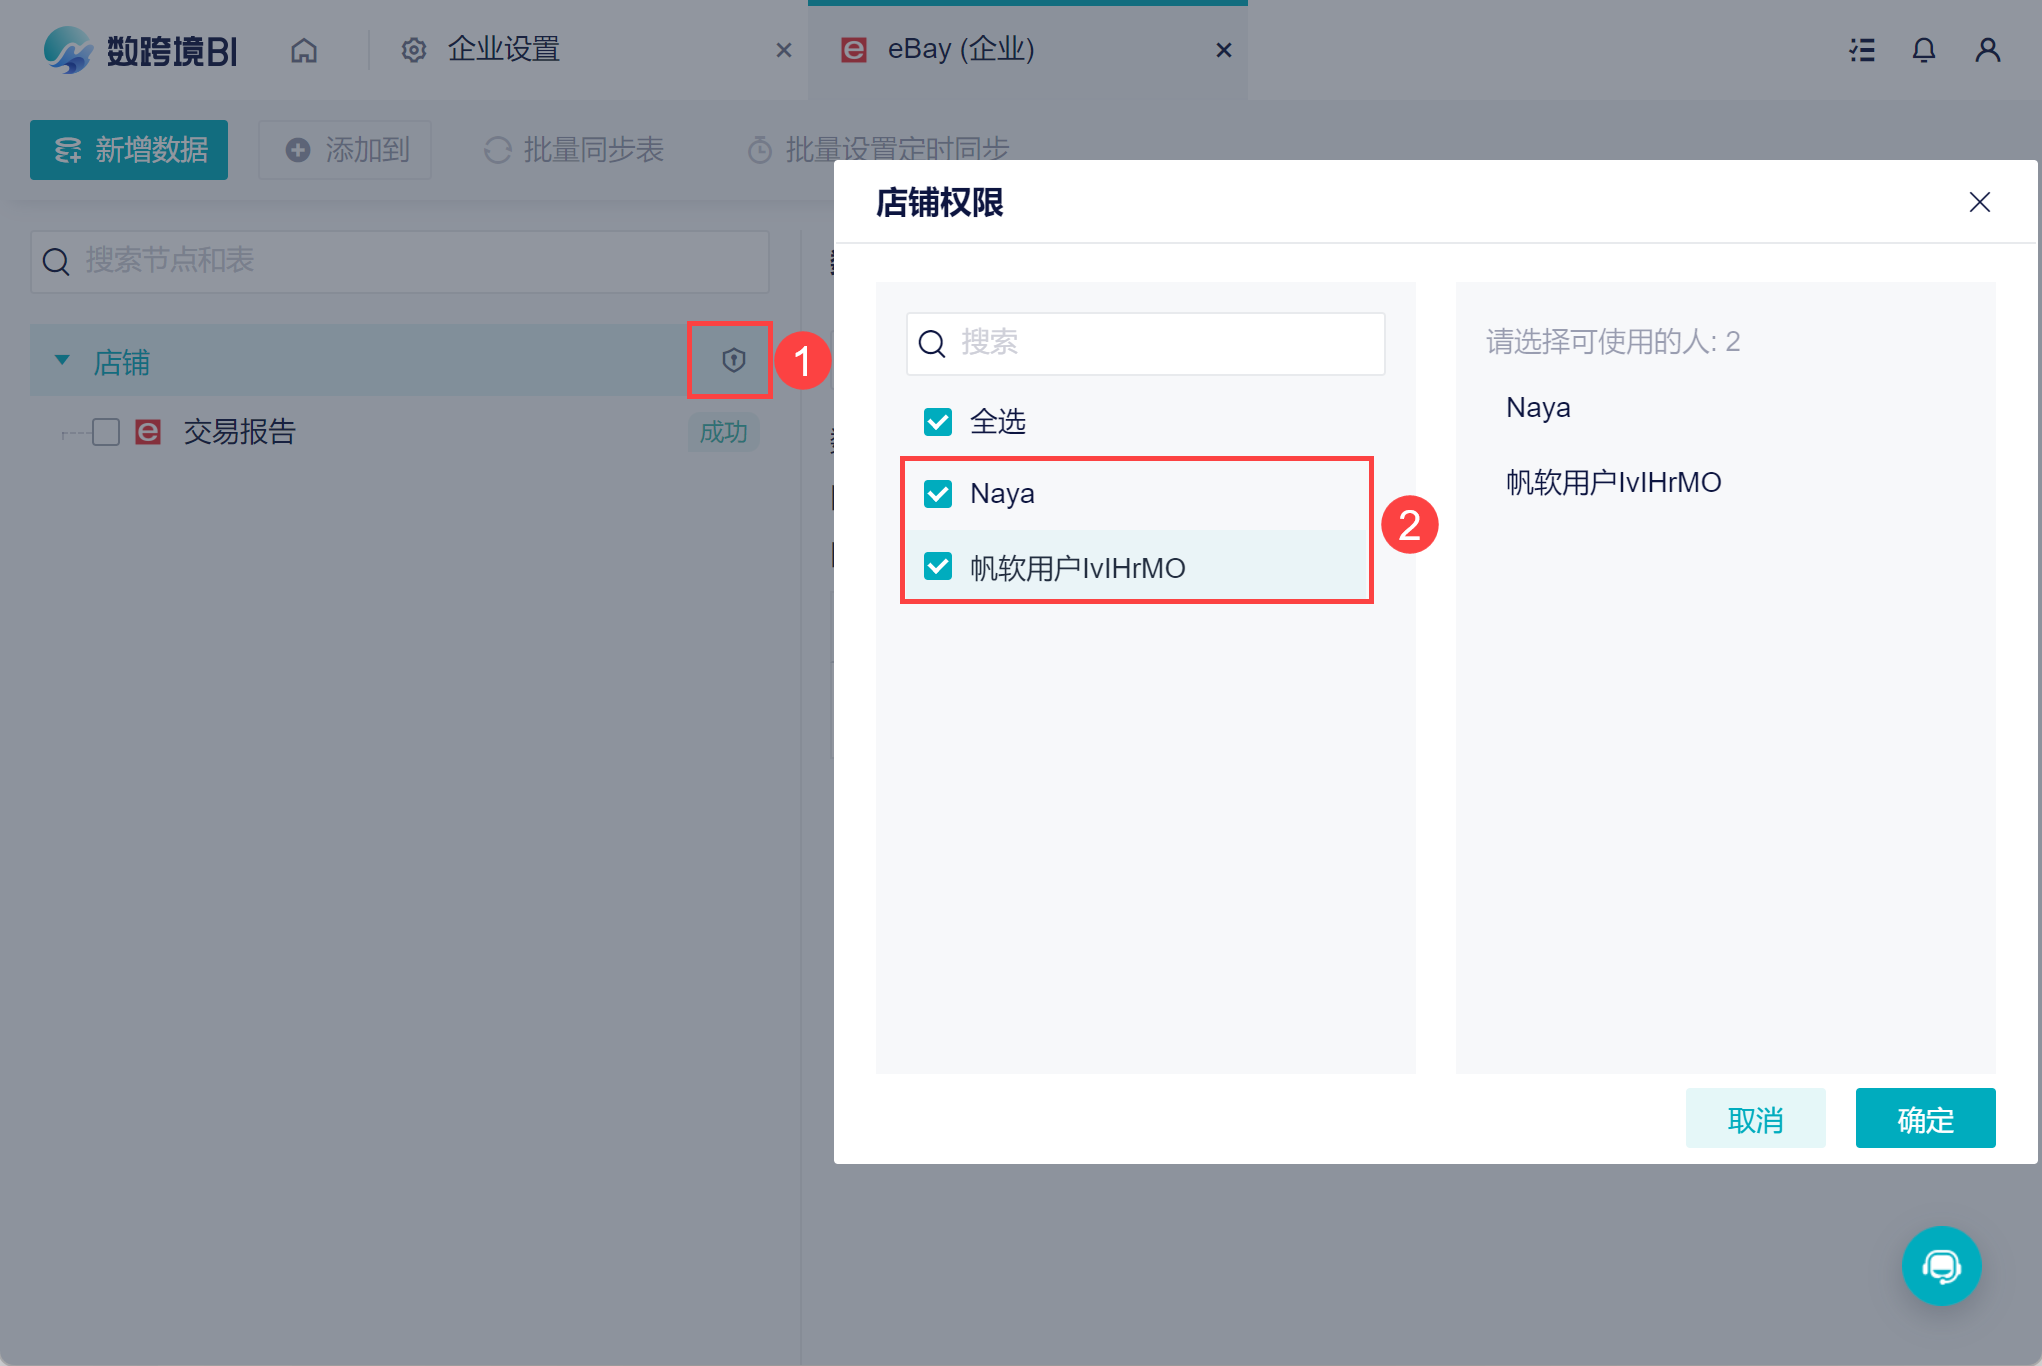Uncheck the 全选 checkbox
This screenshot has height=1366, width=2042.
click(937, 422)
